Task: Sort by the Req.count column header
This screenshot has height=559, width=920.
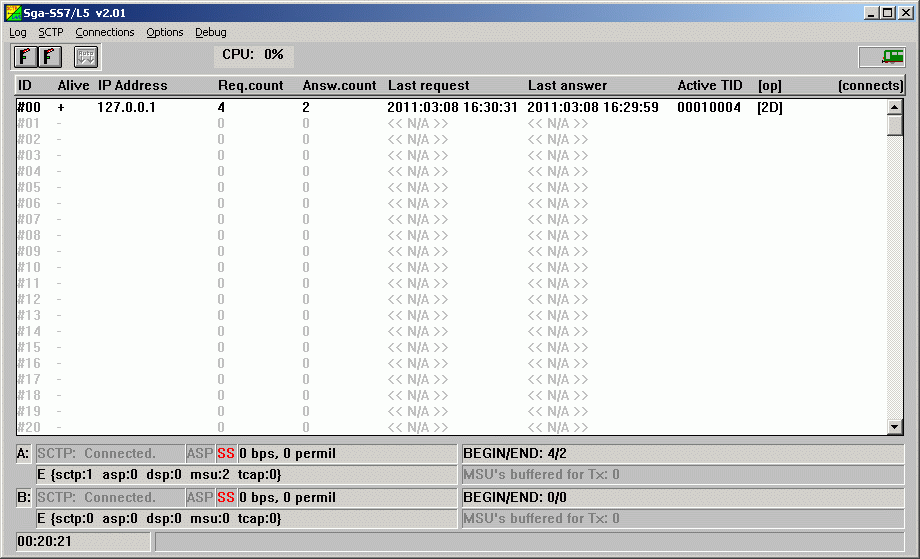Action: pos(250,86)
